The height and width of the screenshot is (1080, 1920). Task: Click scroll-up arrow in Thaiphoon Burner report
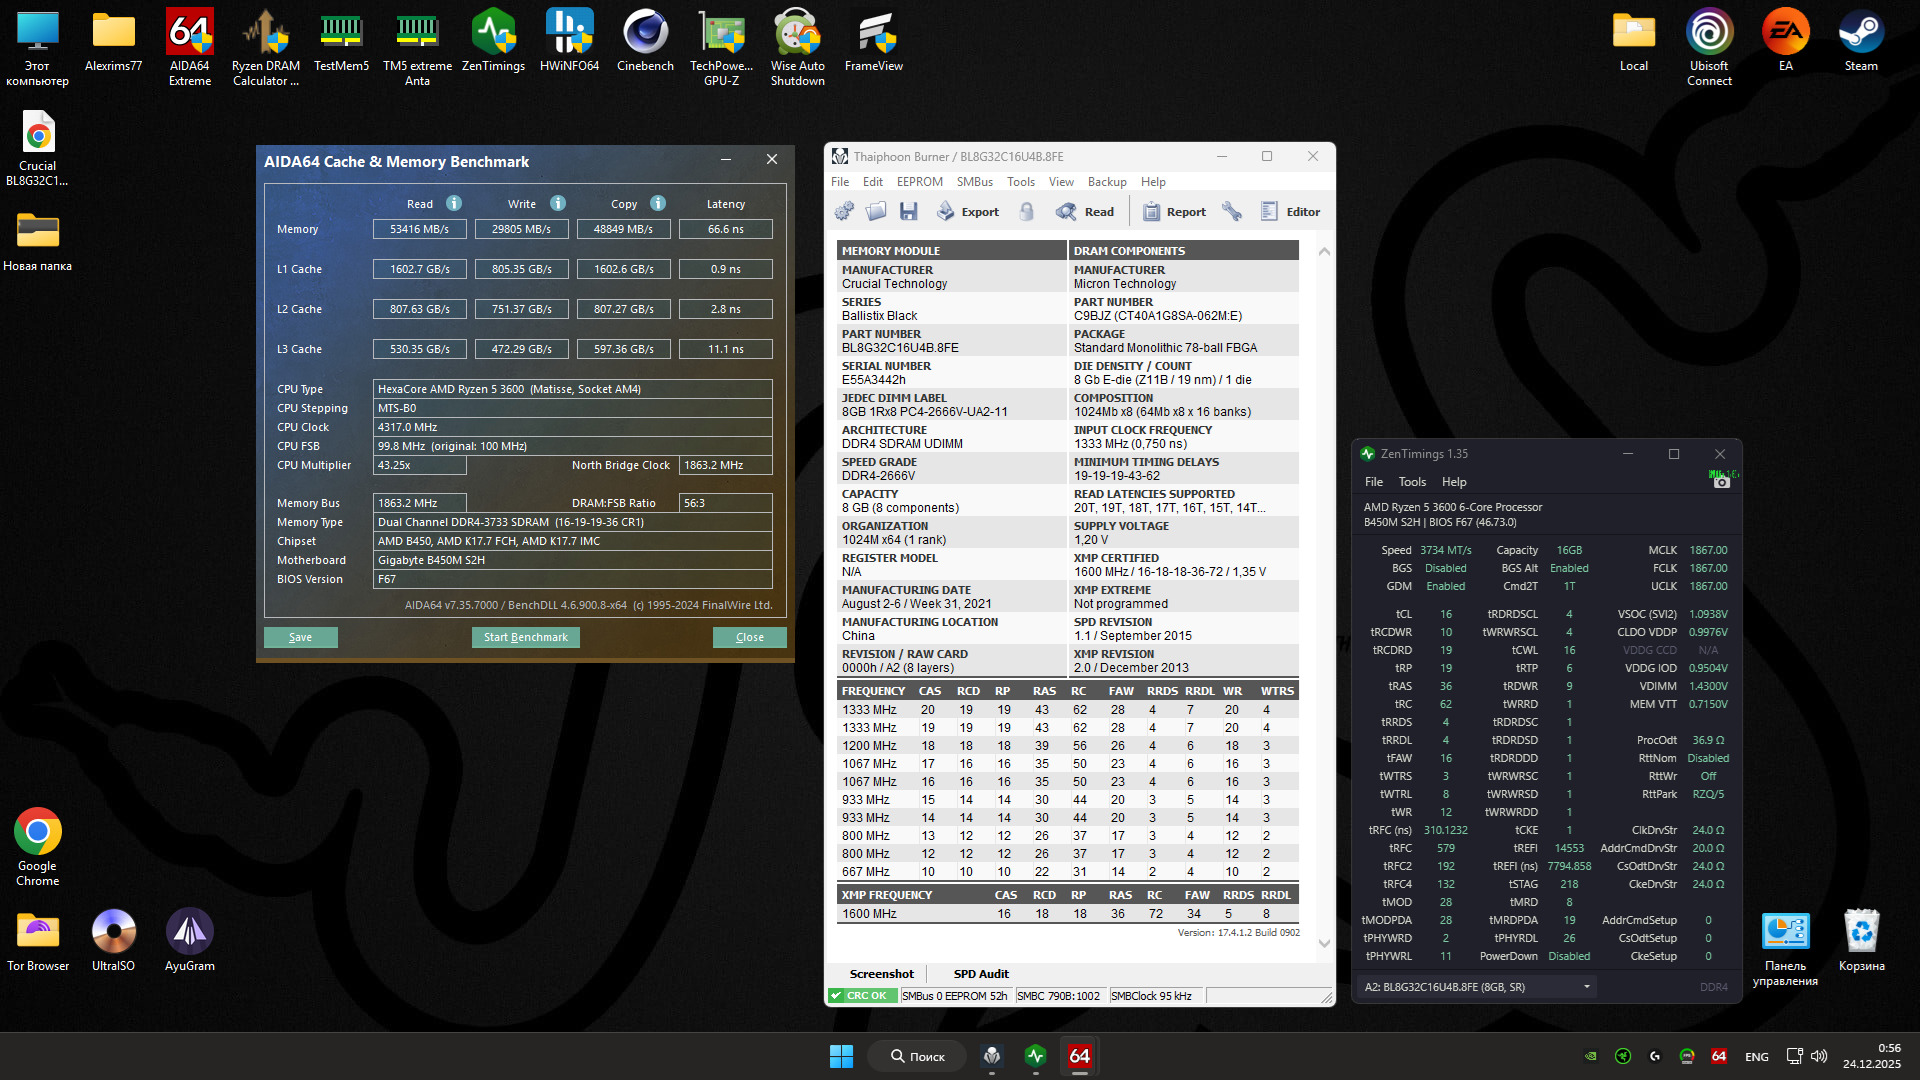click(x=1324, y=251)
